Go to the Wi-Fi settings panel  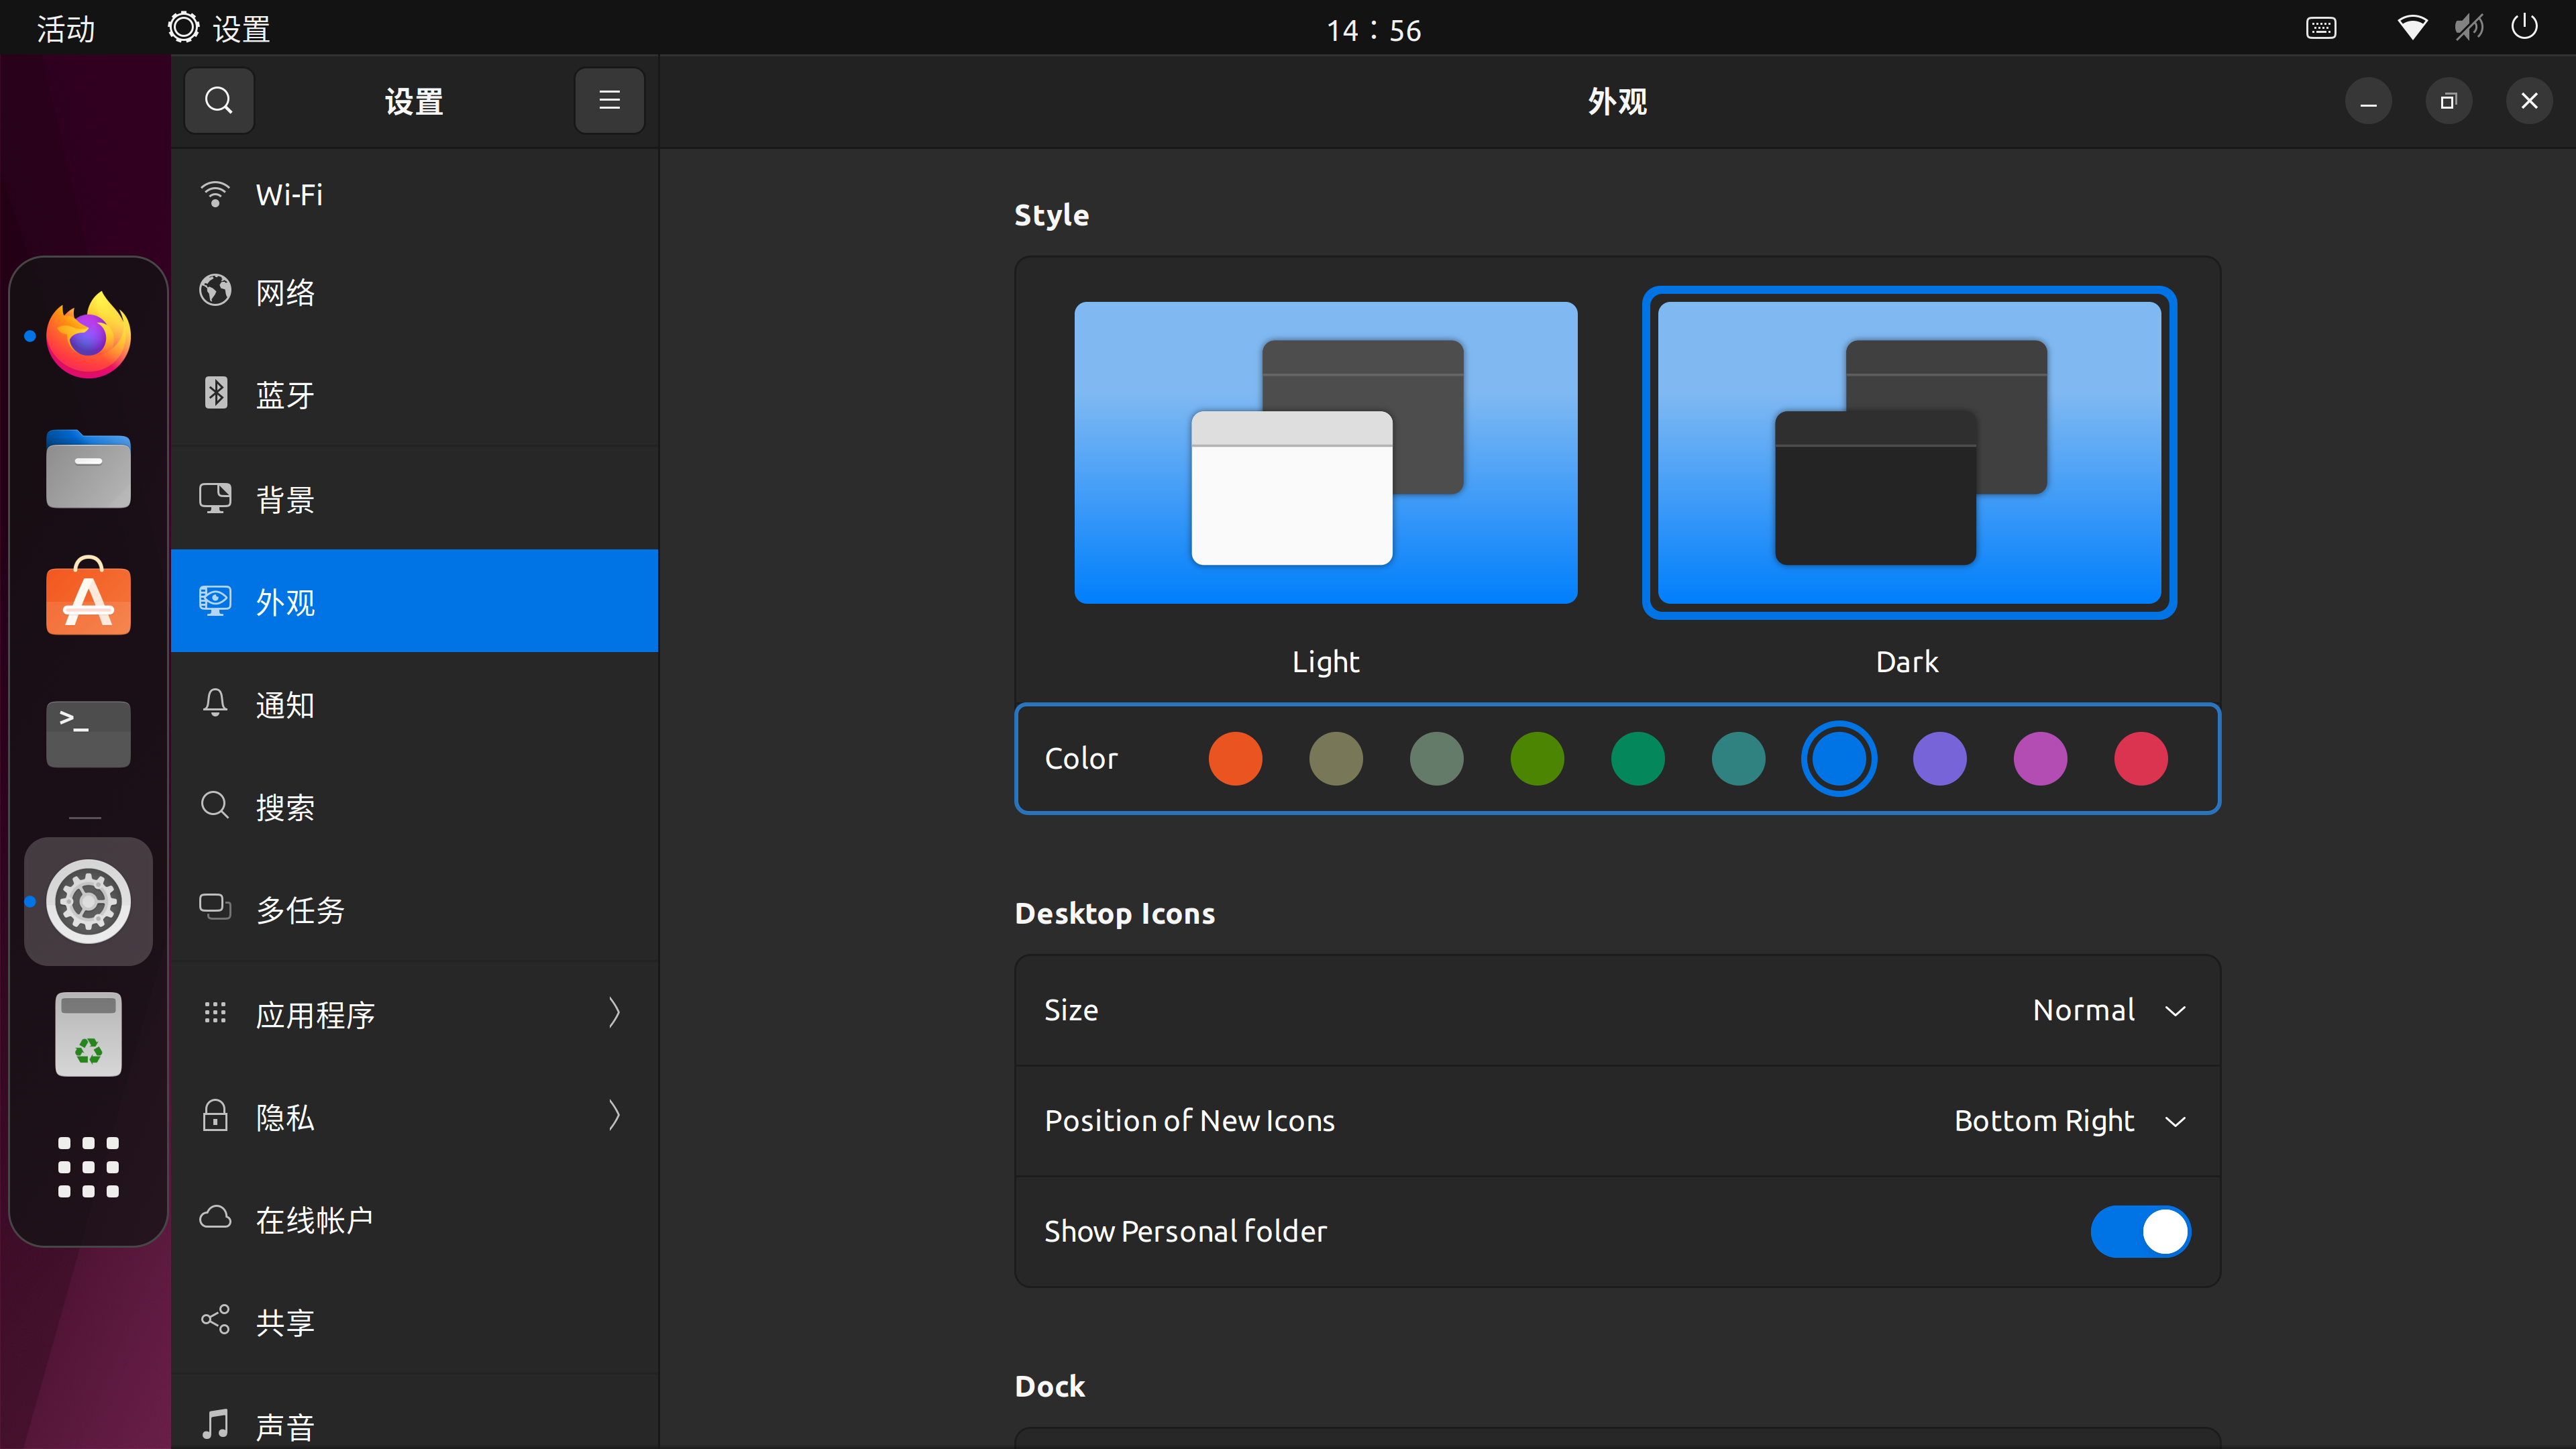(414, 194)
